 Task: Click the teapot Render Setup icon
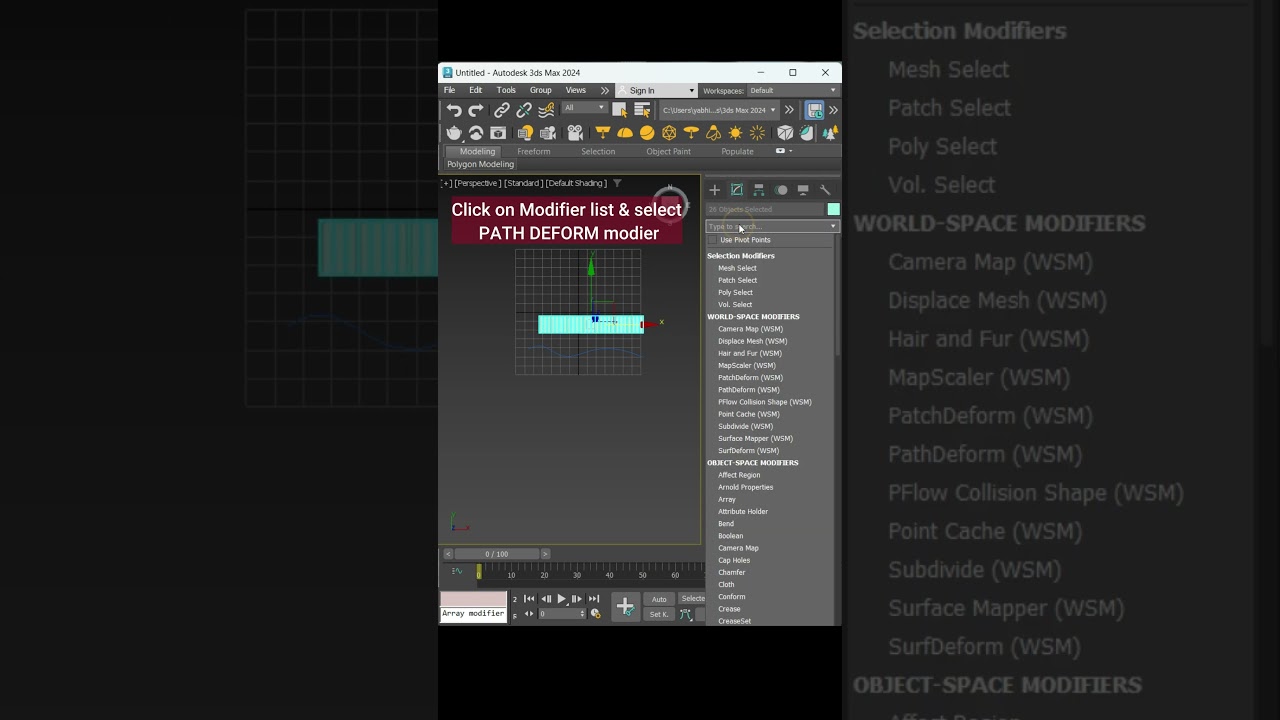(x=454, y=133)
